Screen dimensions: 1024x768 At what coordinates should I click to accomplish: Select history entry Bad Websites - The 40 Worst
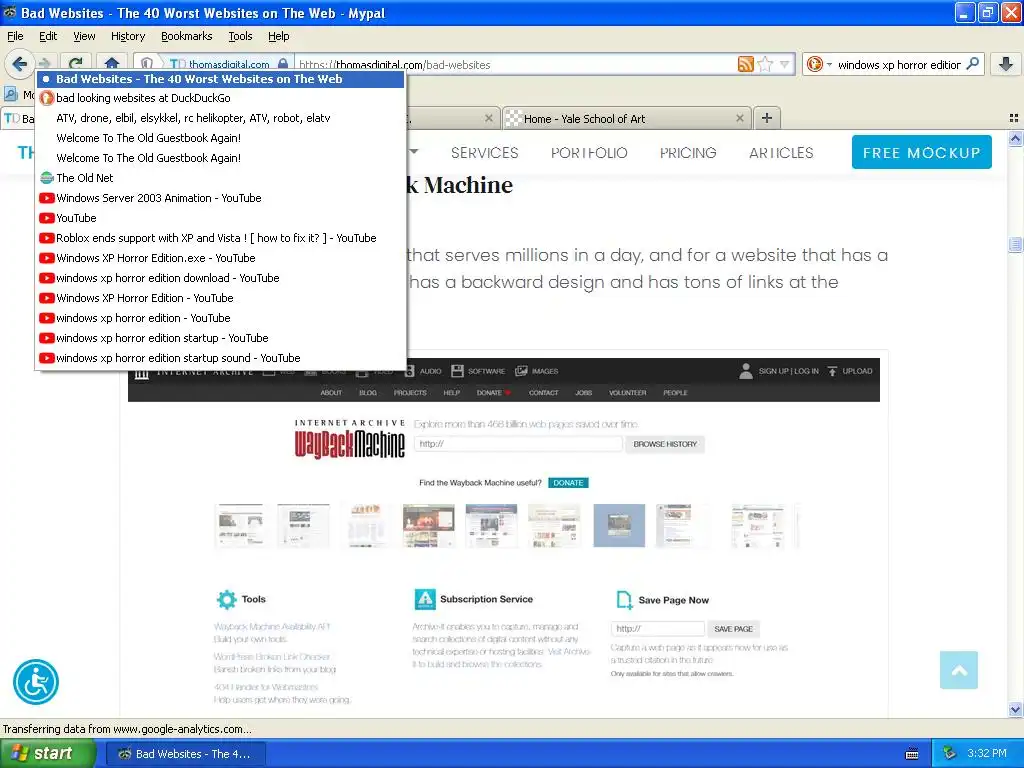(x=220, y=79)
